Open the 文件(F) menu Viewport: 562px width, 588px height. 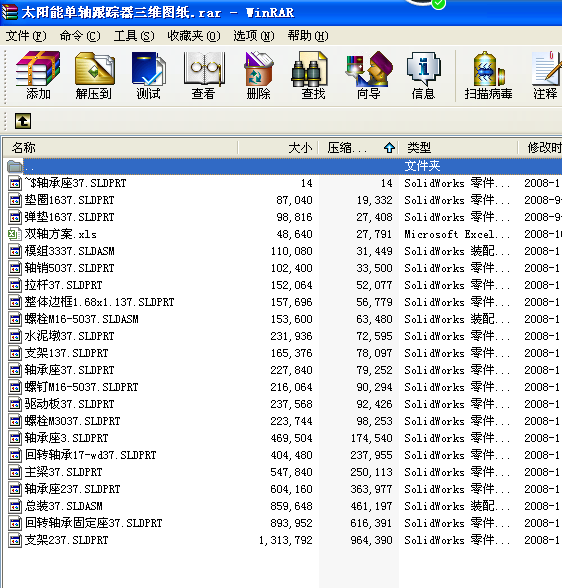click(26, 36)
